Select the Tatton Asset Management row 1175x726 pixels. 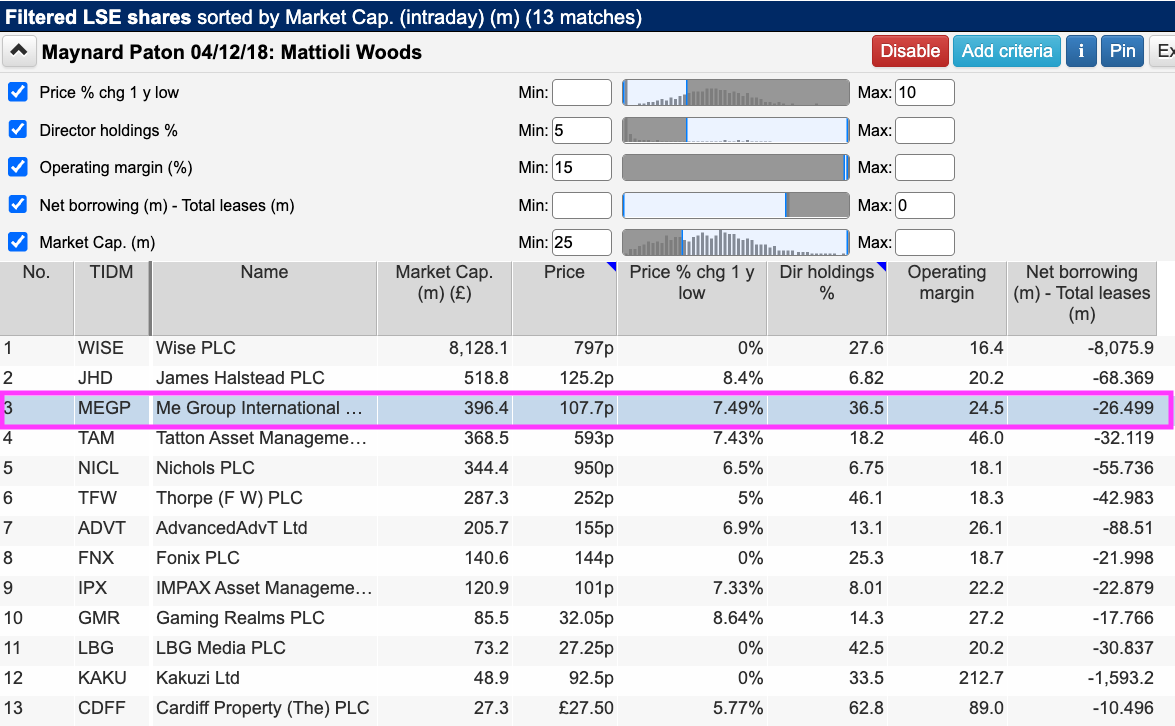tap(262, 438)
